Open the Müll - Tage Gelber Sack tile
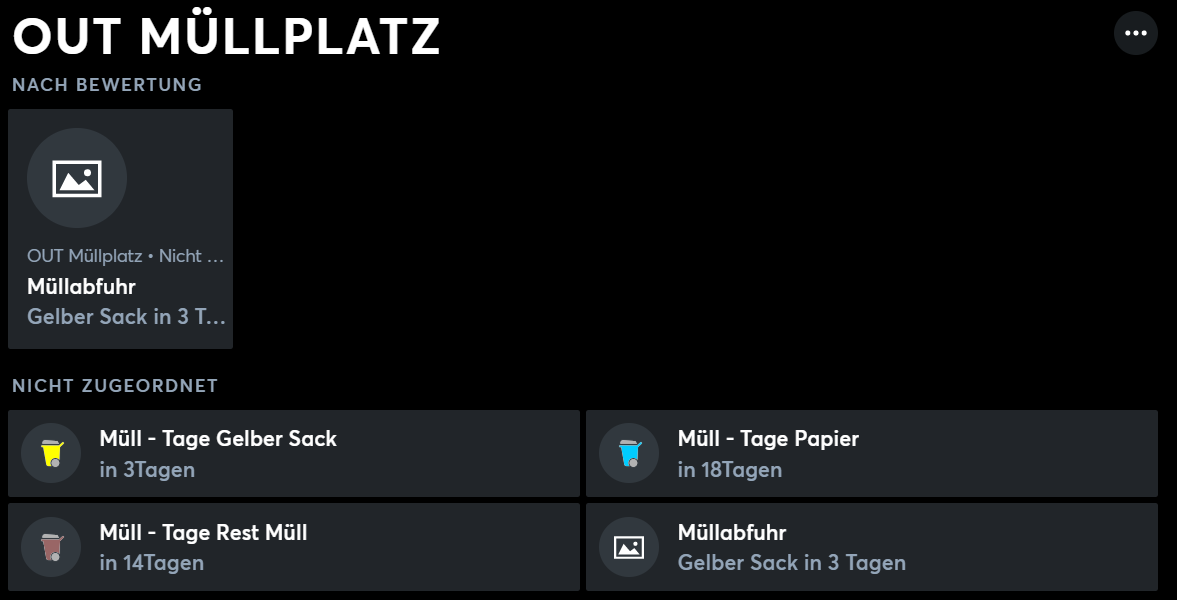 [293, 454]
